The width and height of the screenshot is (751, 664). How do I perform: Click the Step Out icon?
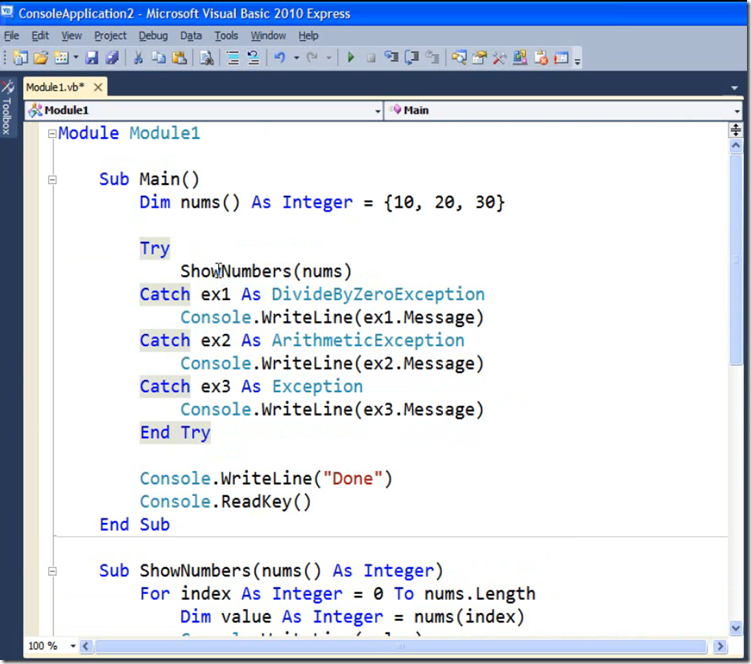432,58
